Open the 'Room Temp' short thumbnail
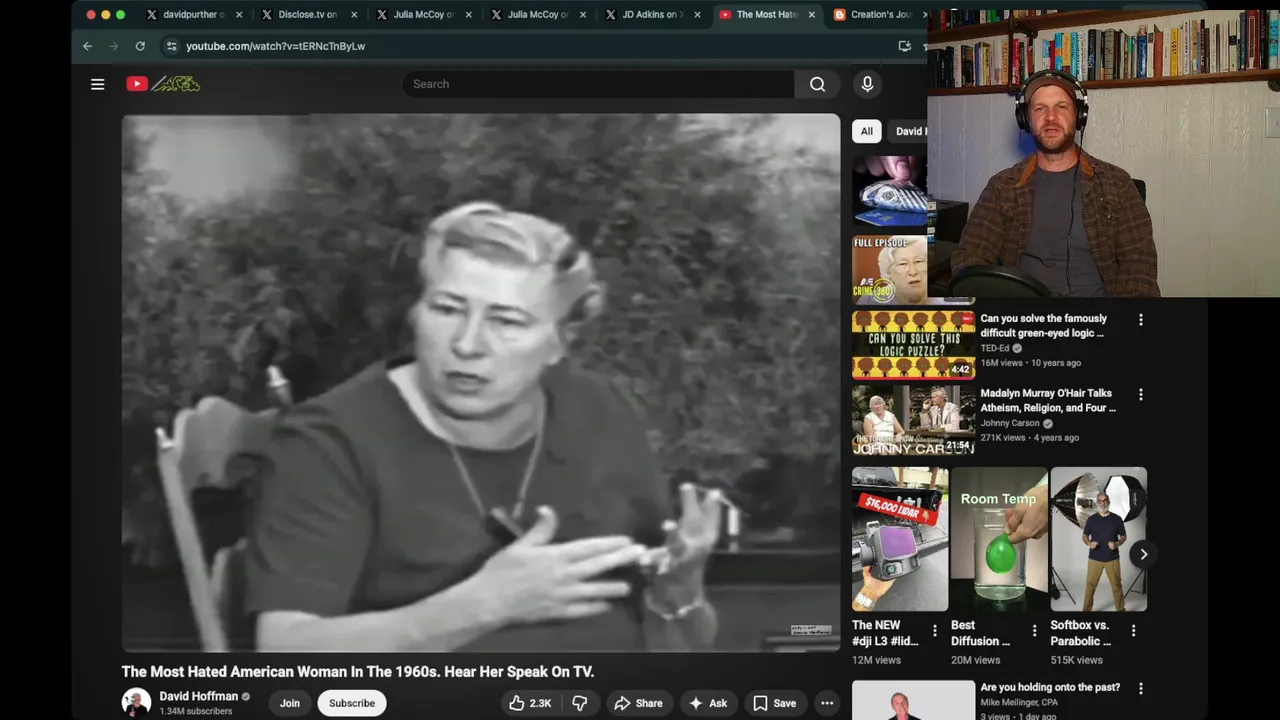This screenshot has height=720, width=1280. (x=999, y=539)
